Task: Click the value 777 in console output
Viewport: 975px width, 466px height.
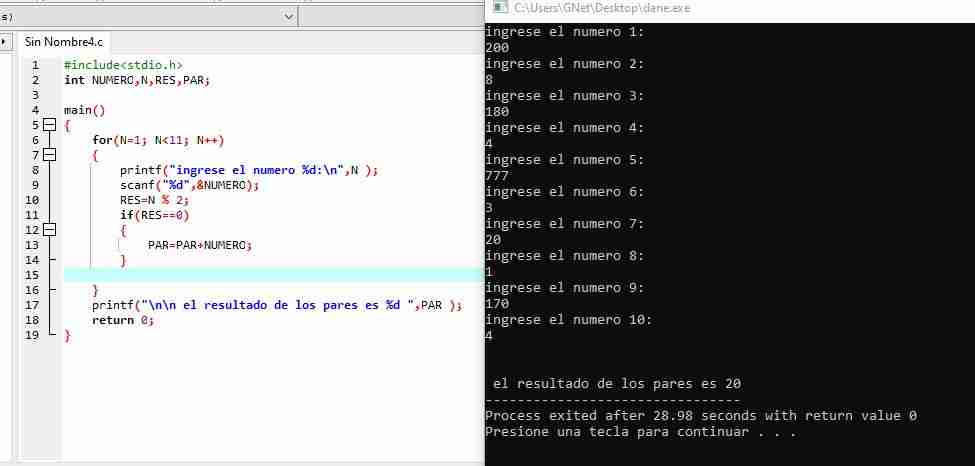Action: (497, 176)
